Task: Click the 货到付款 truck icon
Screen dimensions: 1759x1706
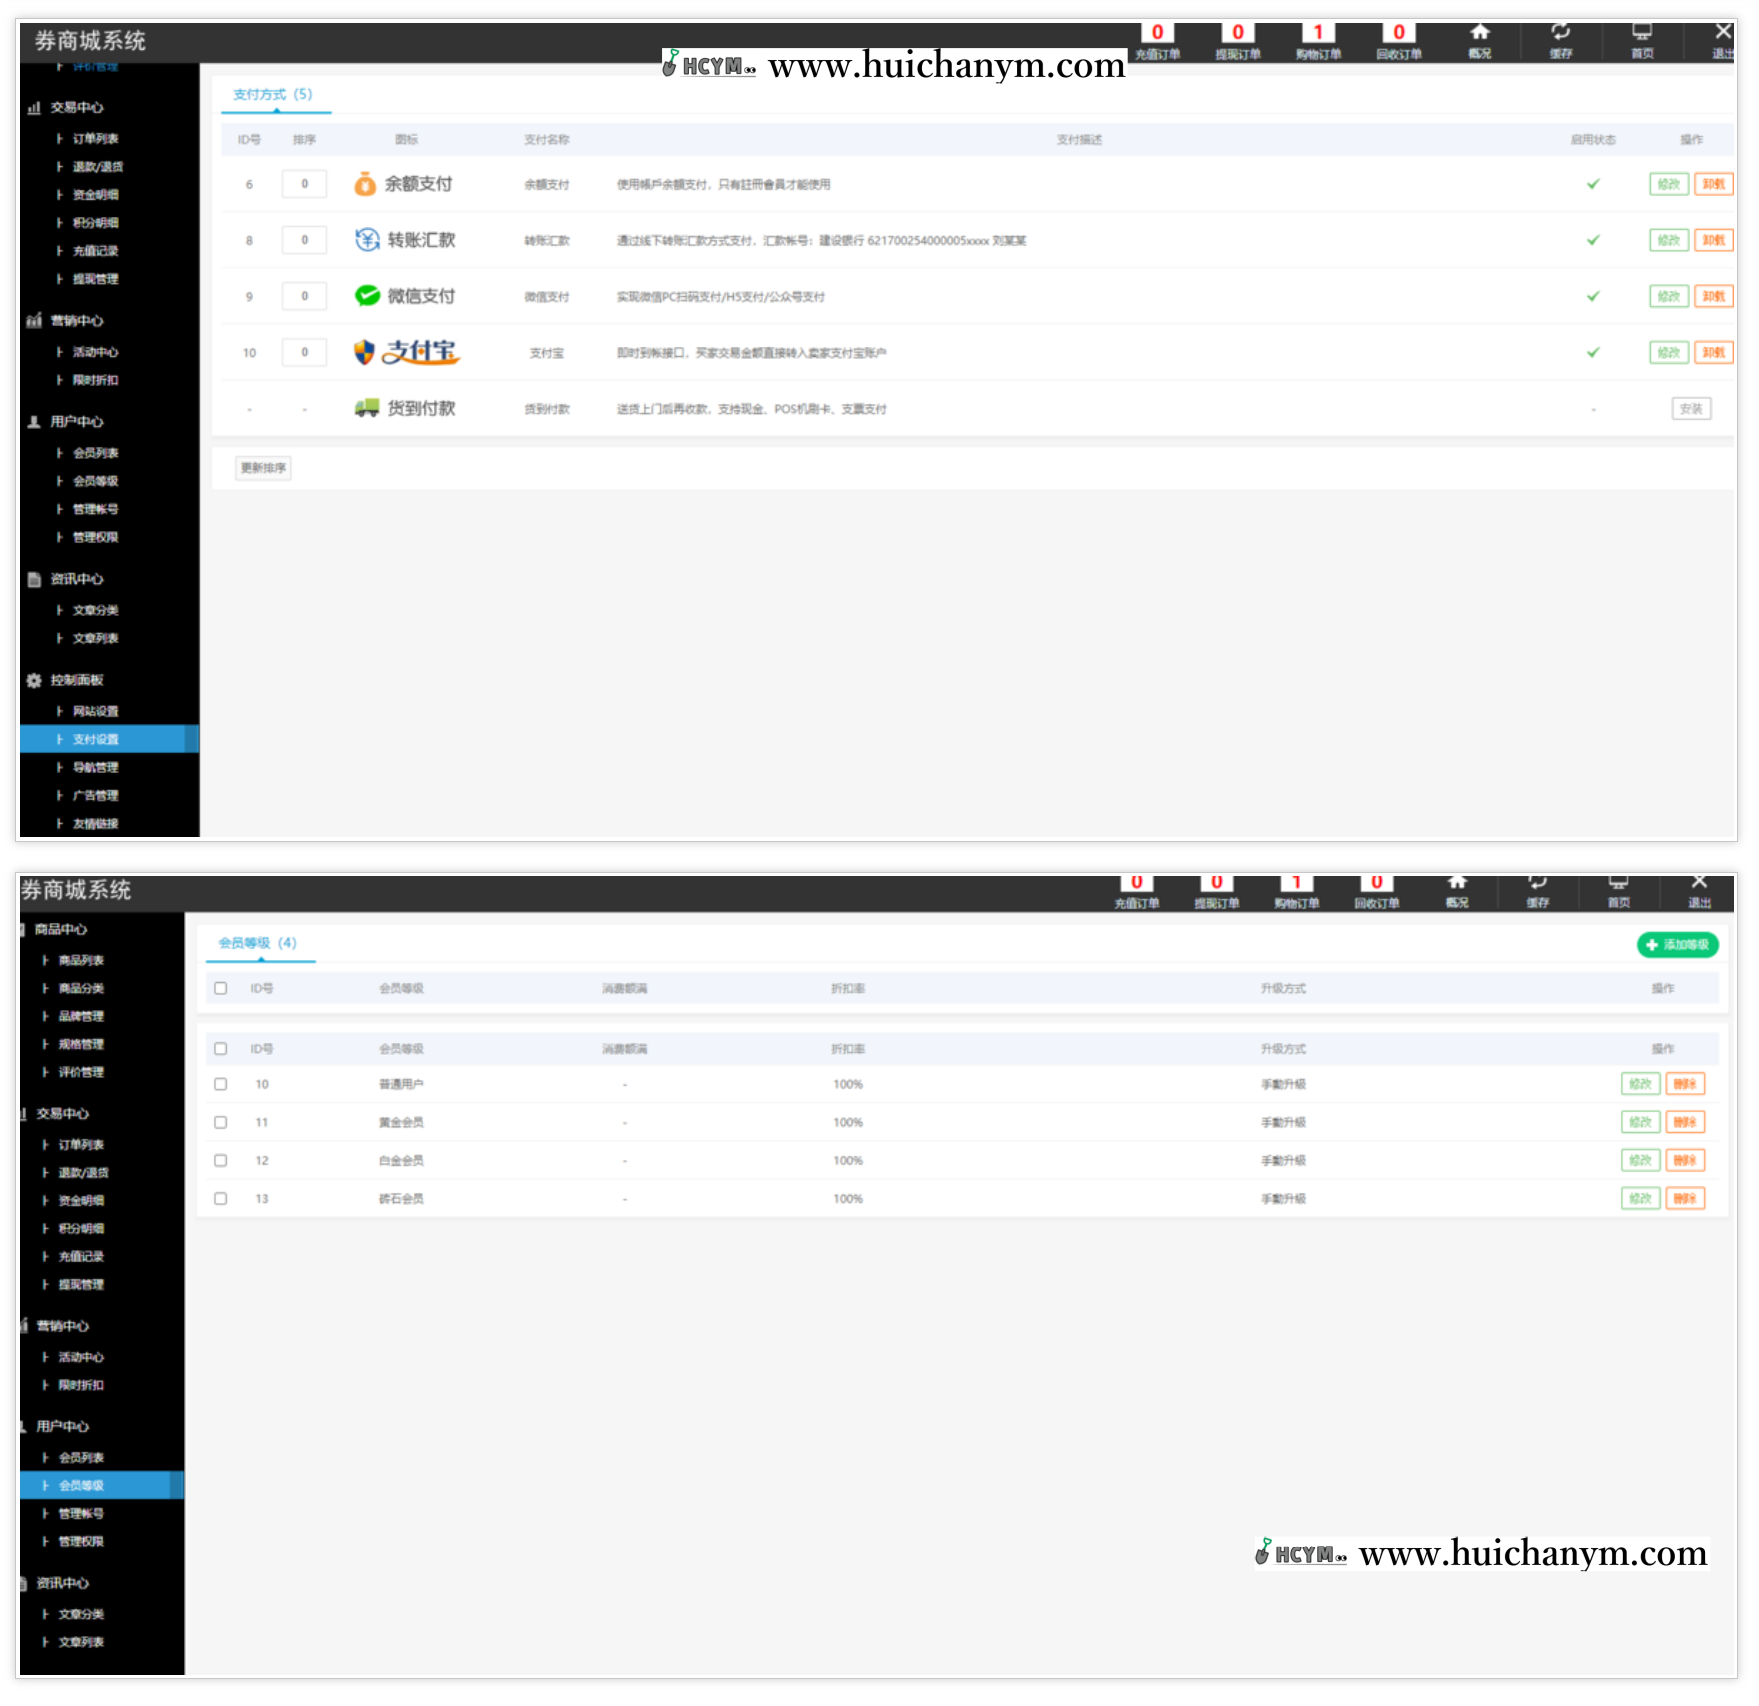Action: pos(367,408)
